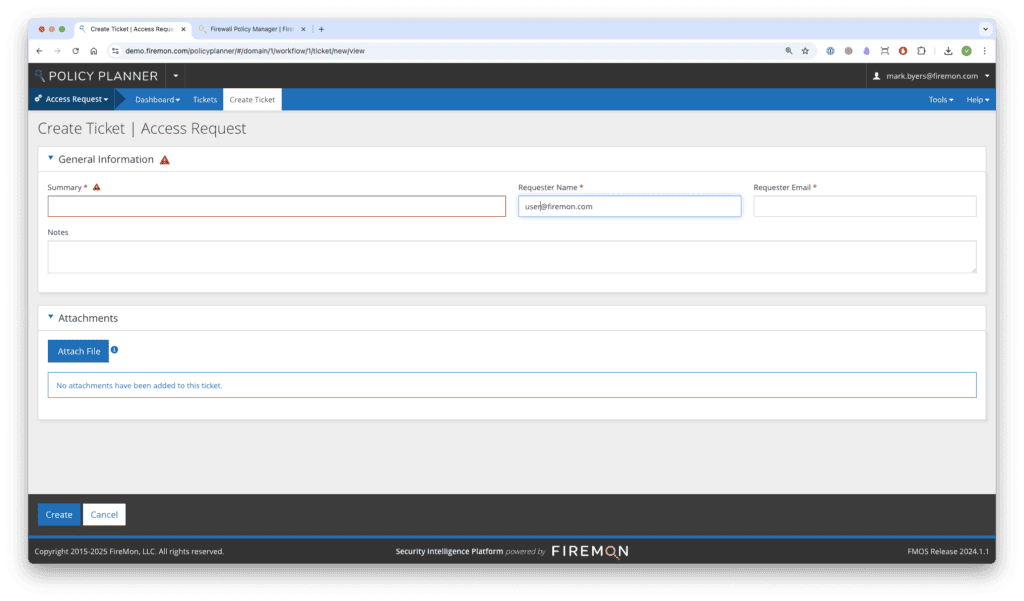Click the info icon beside Attach File

click(x=114, y=351)
